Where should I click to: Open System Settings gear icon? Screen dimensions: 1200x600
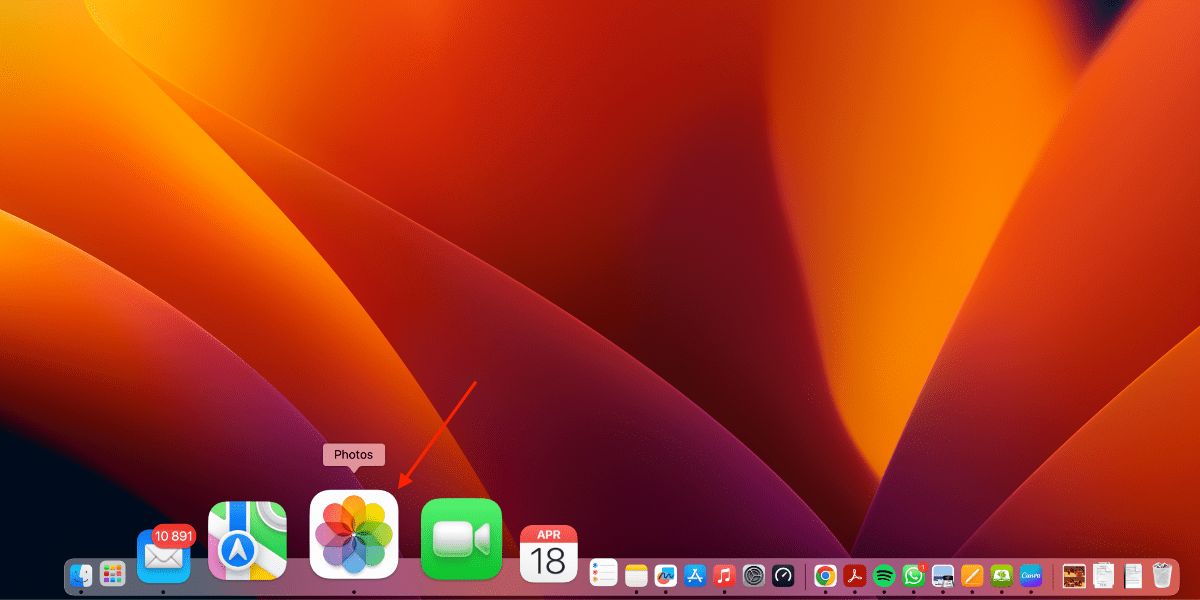click(754, 575)
